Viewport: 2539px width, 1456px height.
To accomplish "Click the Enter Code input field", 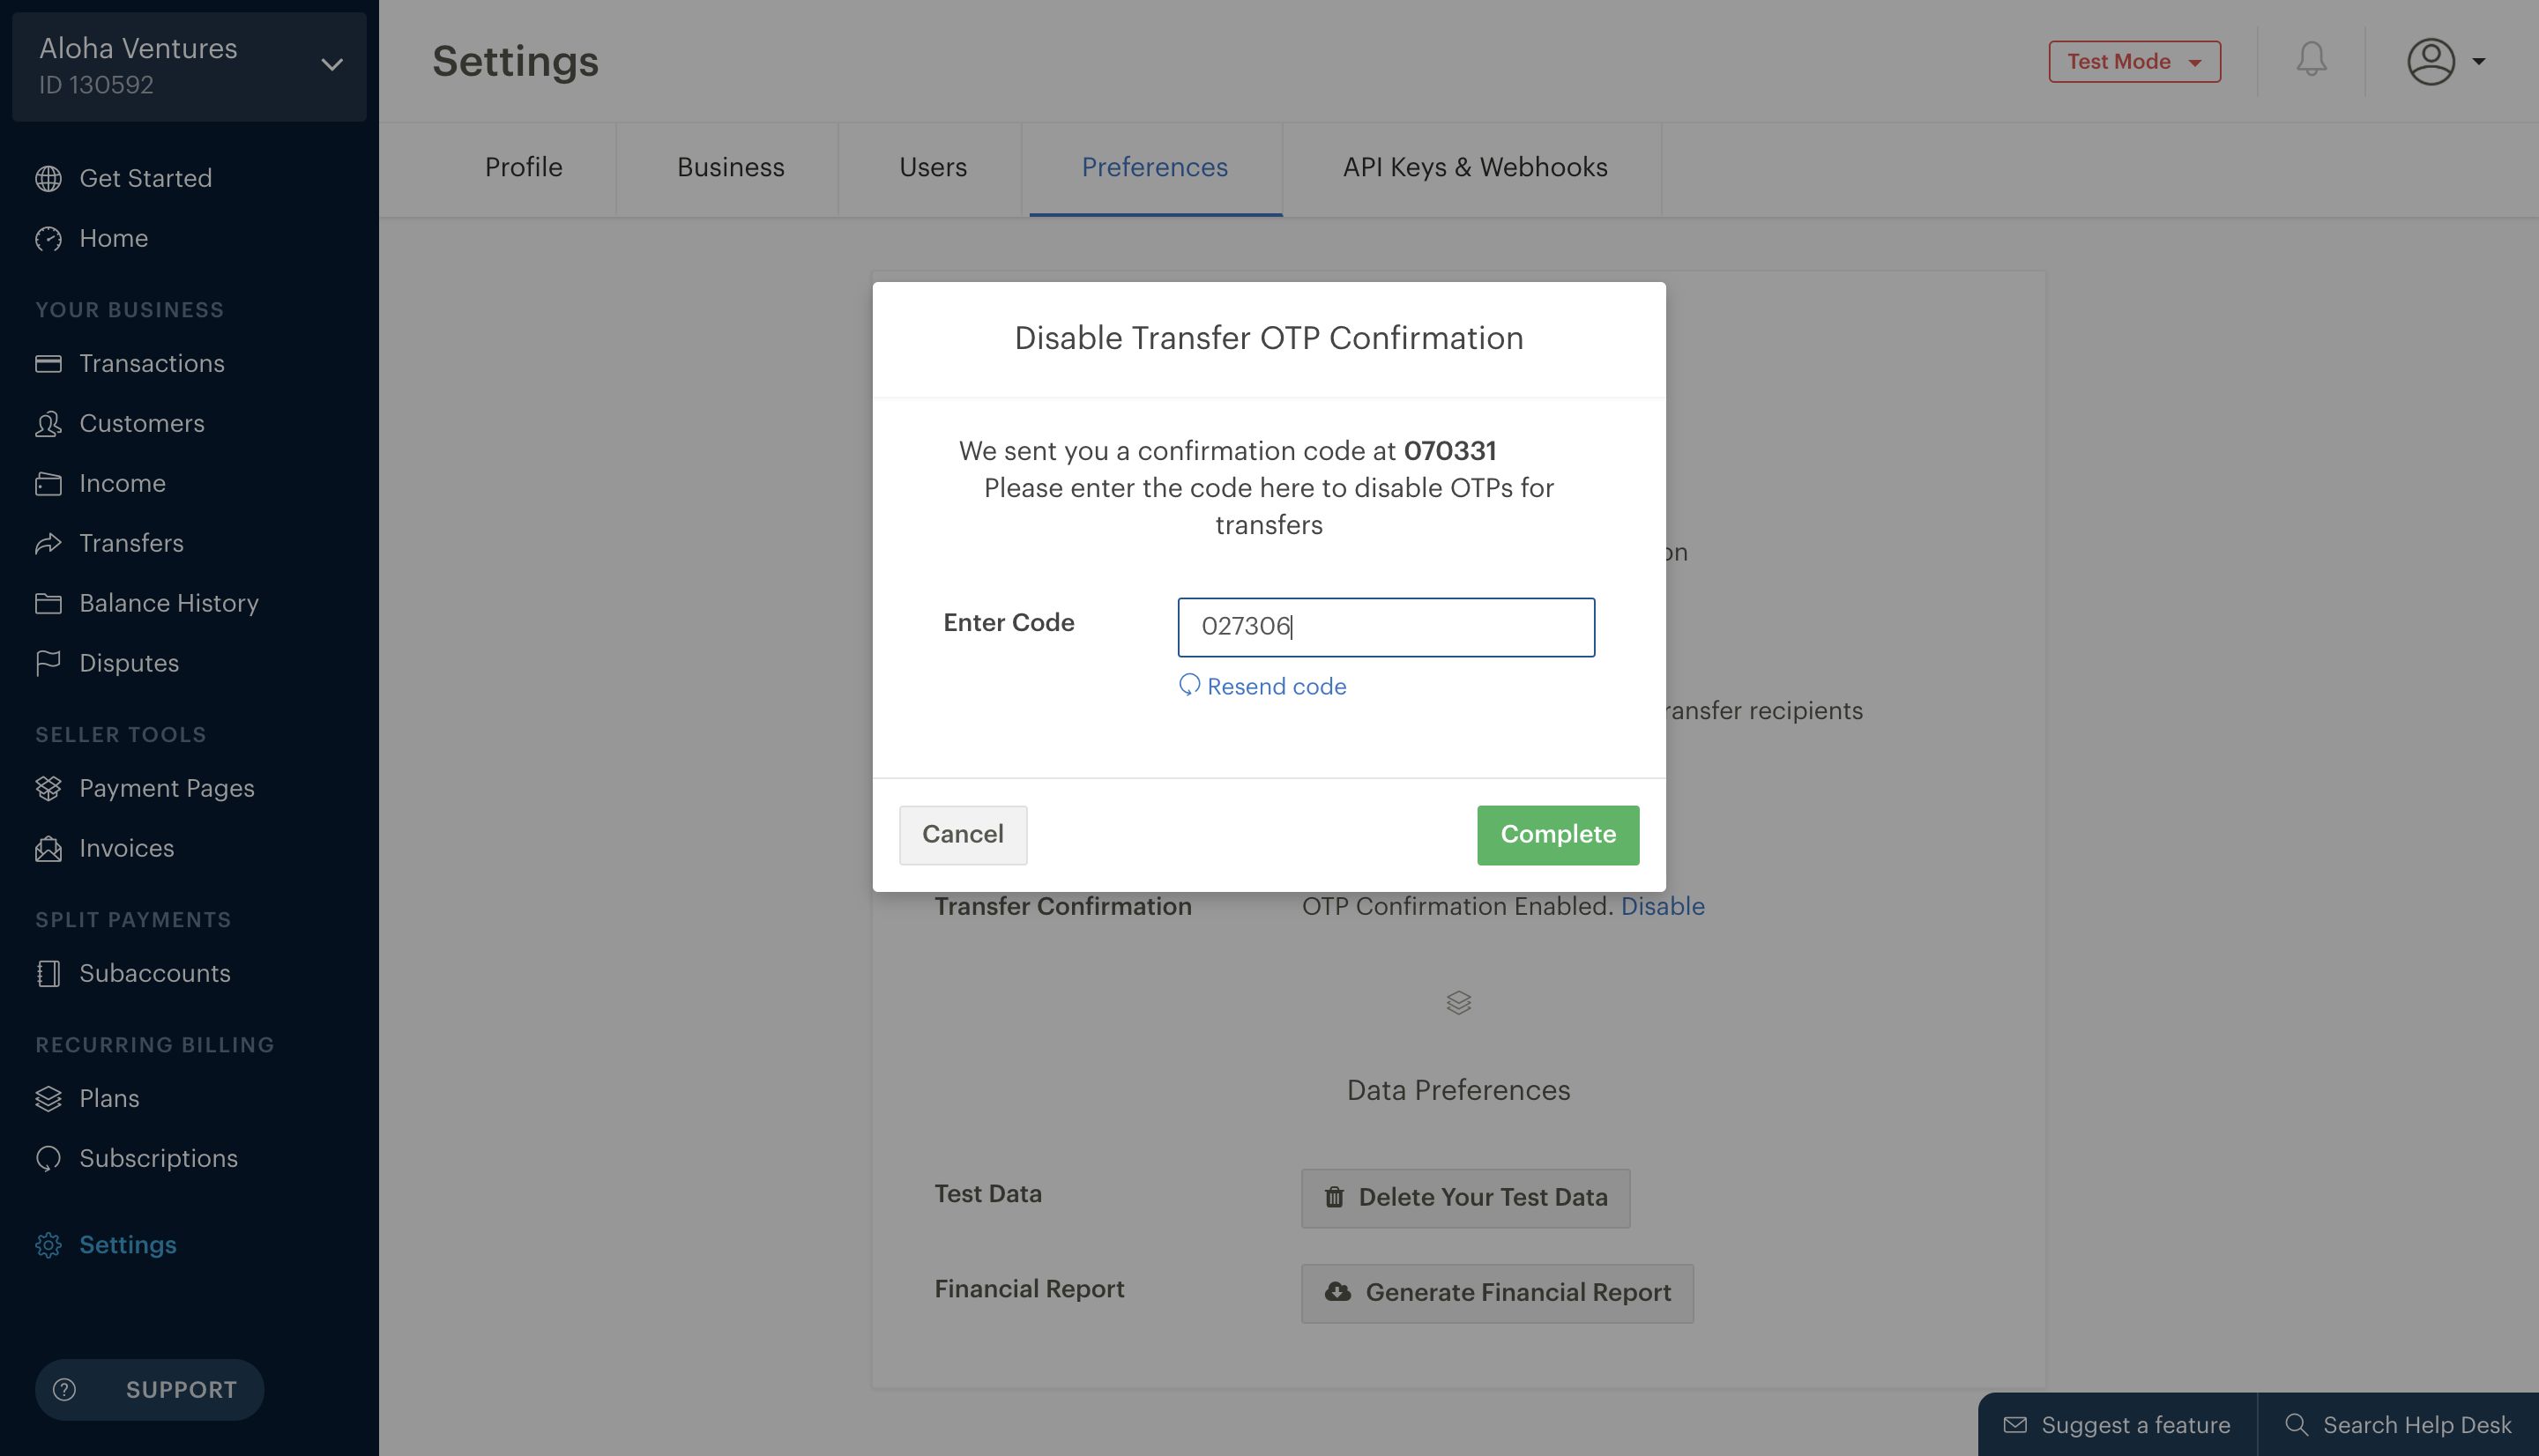I will (x=1386, y=627).
